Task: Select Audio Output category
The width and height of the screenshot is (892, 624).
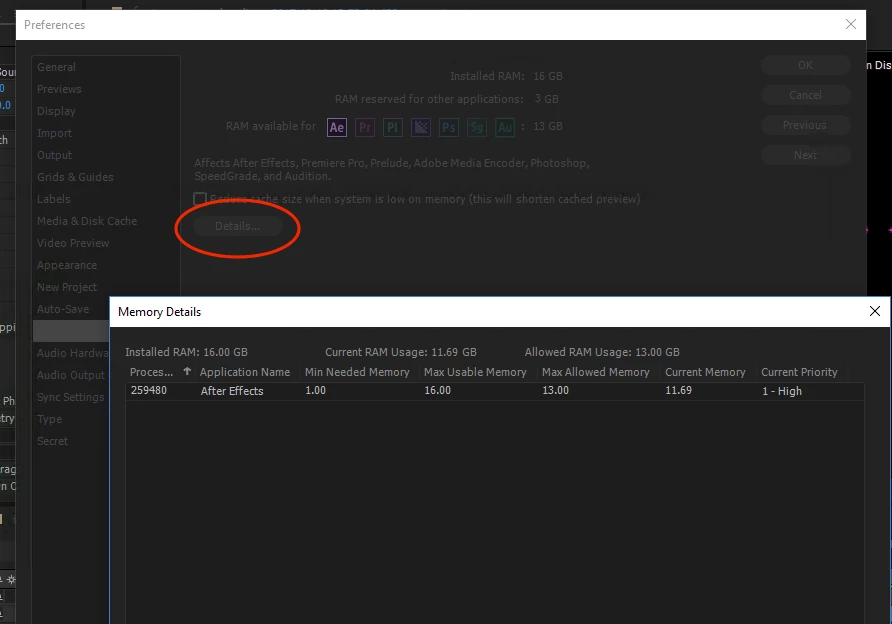Action: point(71,375)
